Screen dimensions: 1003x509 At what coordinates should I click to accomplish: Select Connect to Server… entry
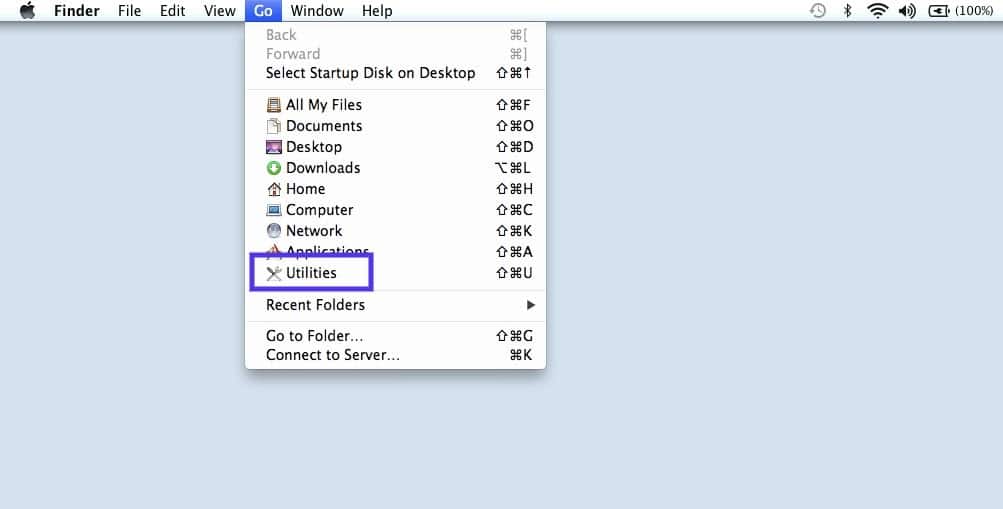(x=333, y=355)
